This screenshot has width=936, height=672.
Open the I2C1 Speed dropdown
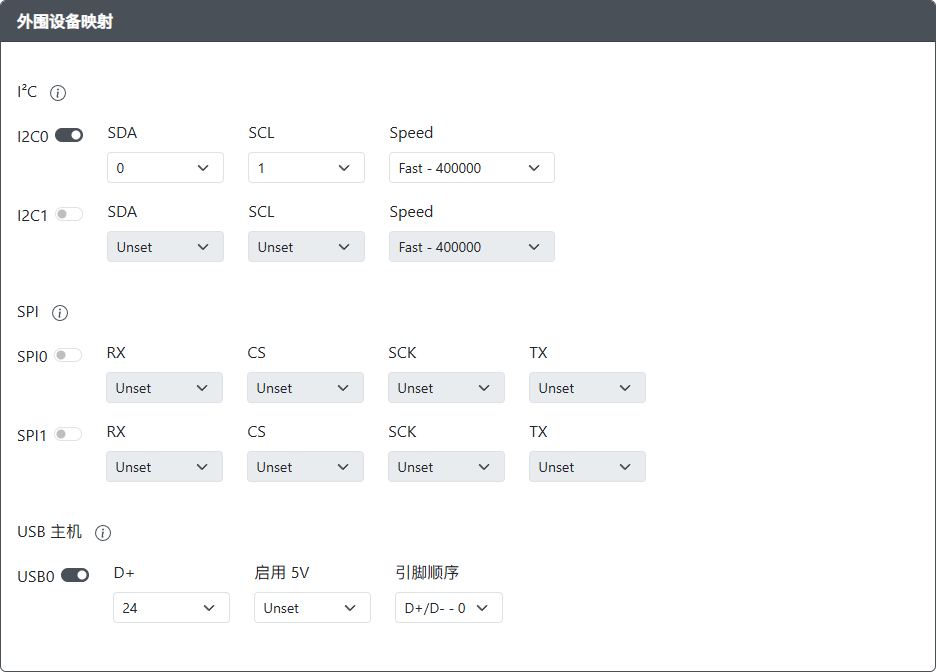[x=471, y=247]
